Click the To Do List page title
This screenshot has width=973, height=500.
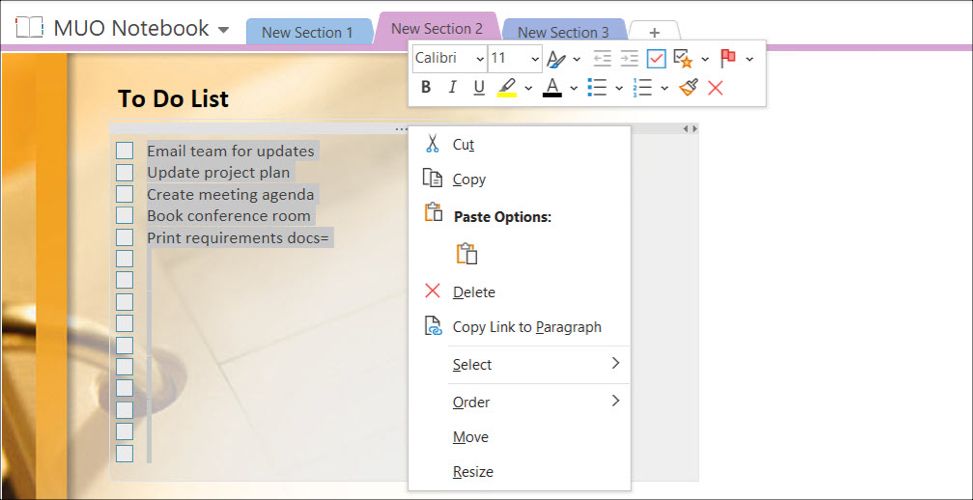[x=173, y=99]
